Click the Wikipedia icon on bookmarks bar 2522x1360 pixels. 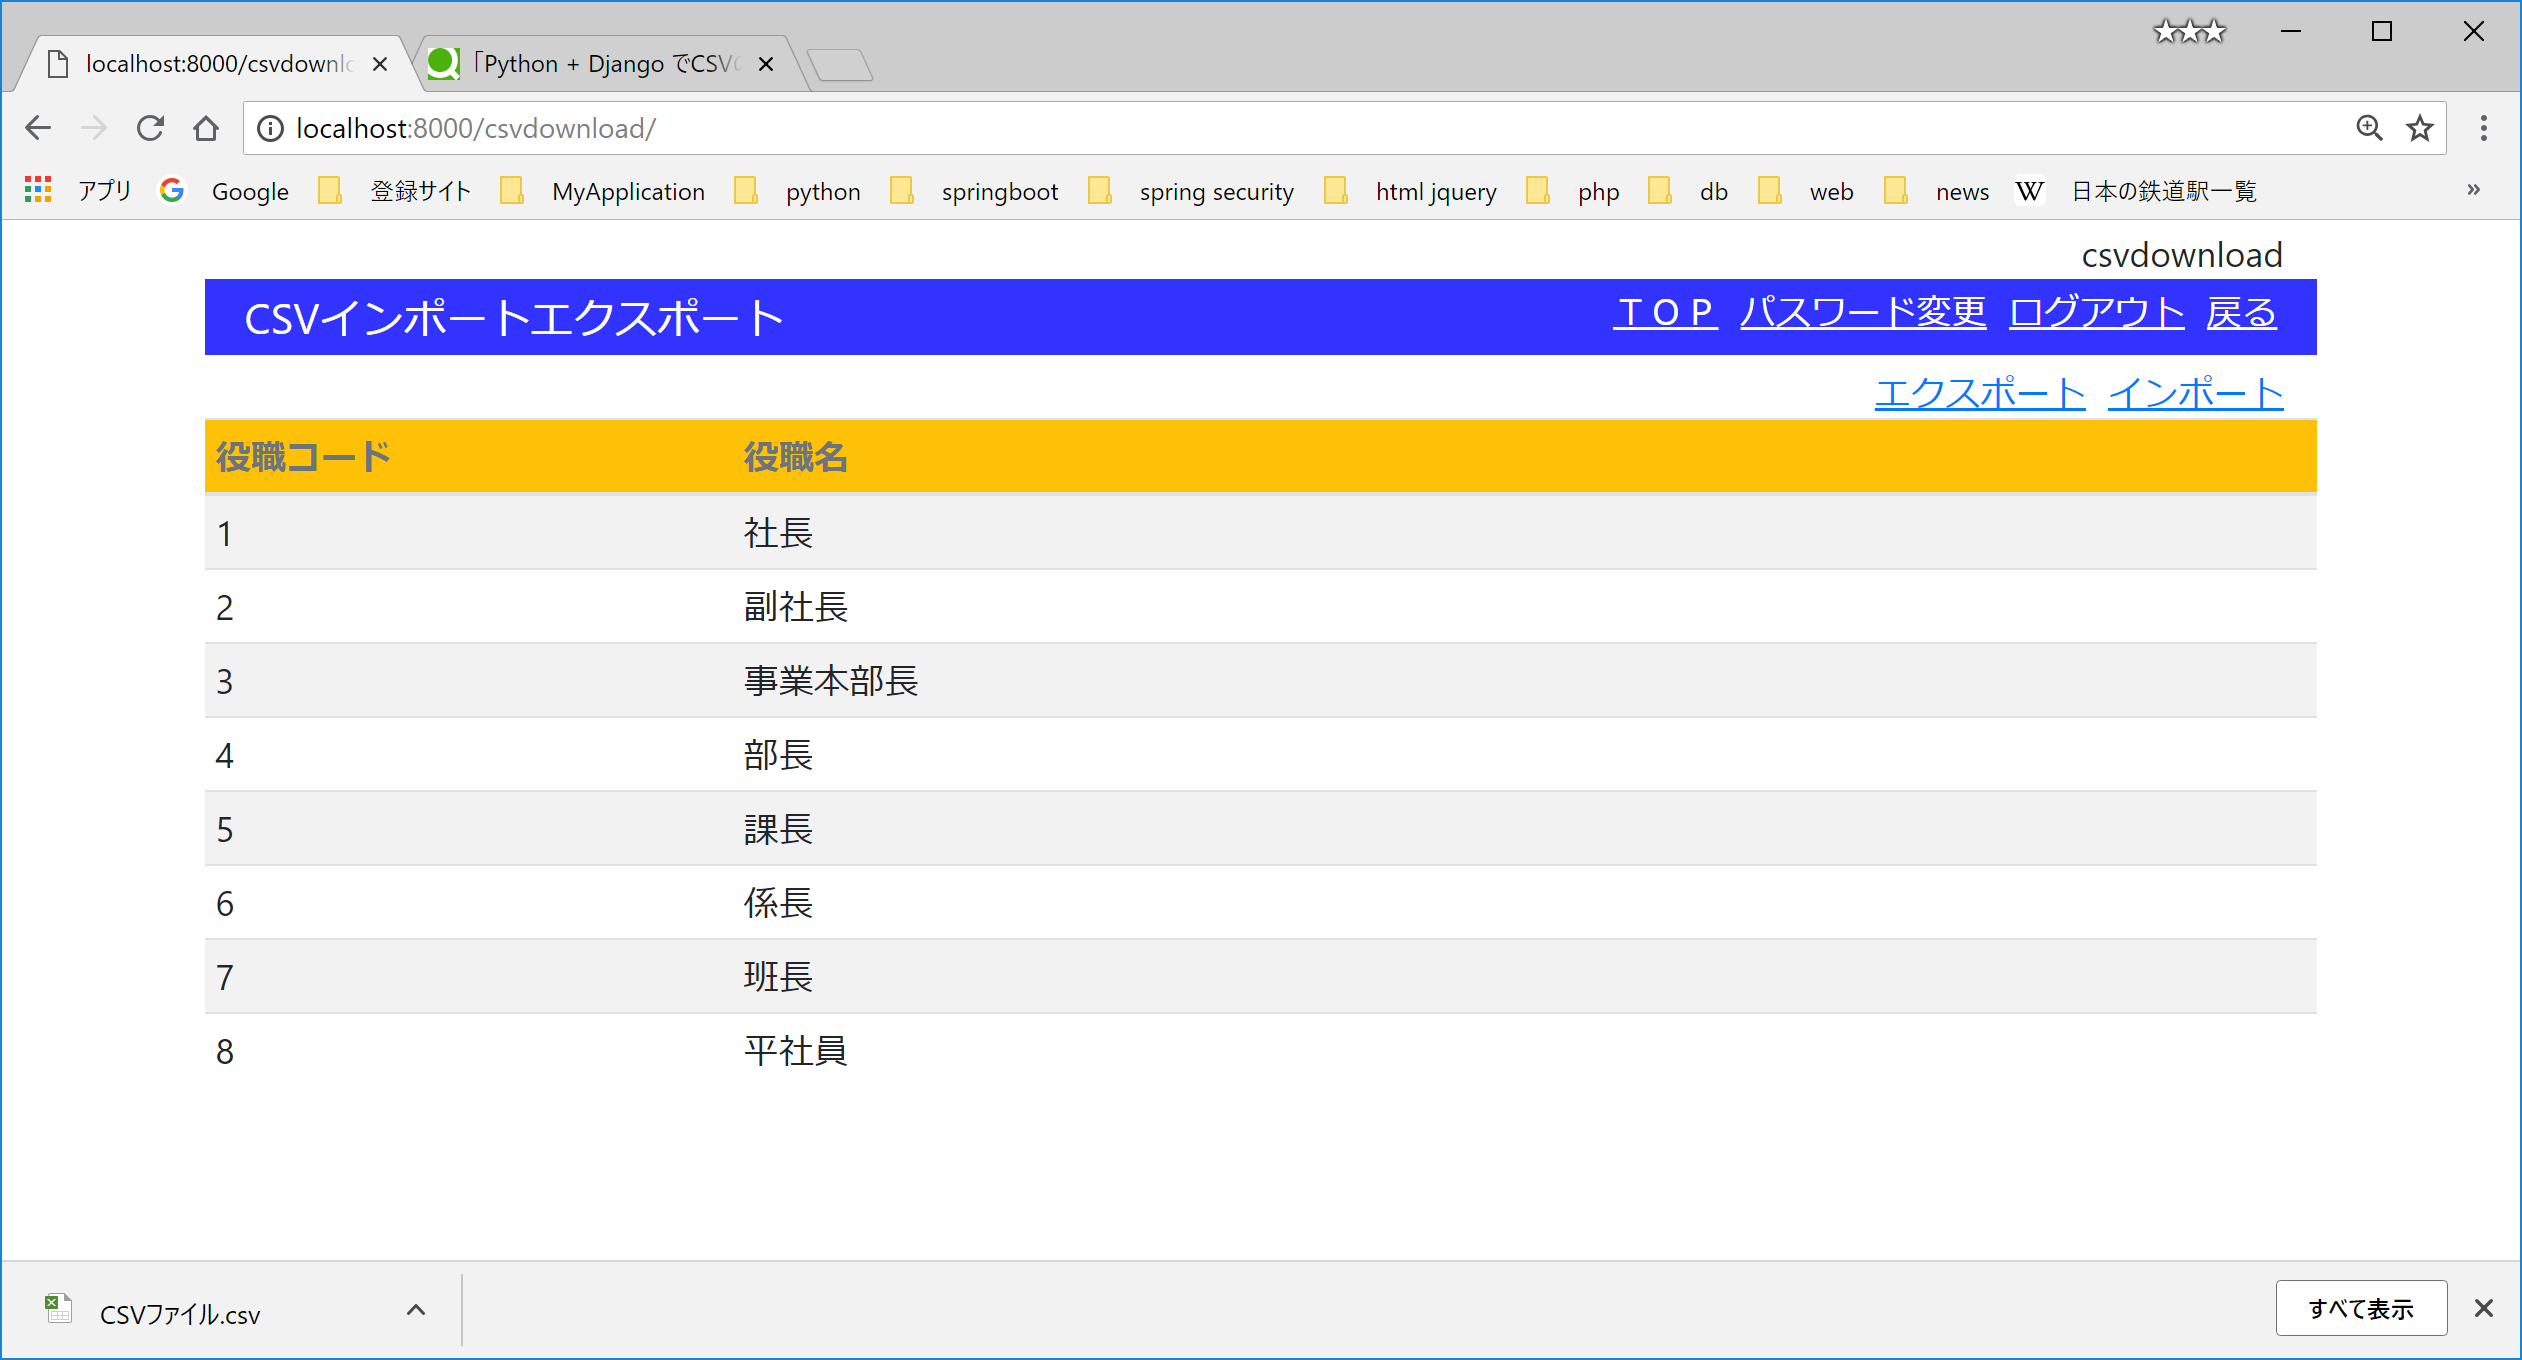pyautogui.click(x=2029, y=191)
